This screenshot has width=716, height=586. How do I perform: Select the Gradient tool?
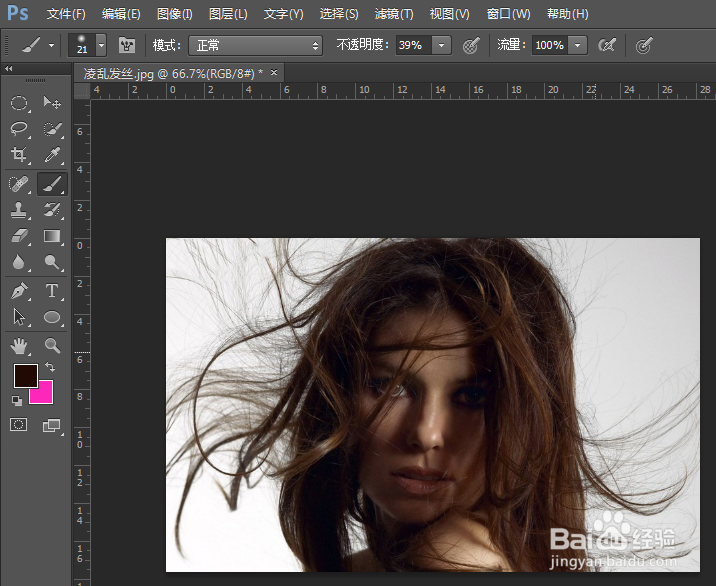click(x=52, y=236)
